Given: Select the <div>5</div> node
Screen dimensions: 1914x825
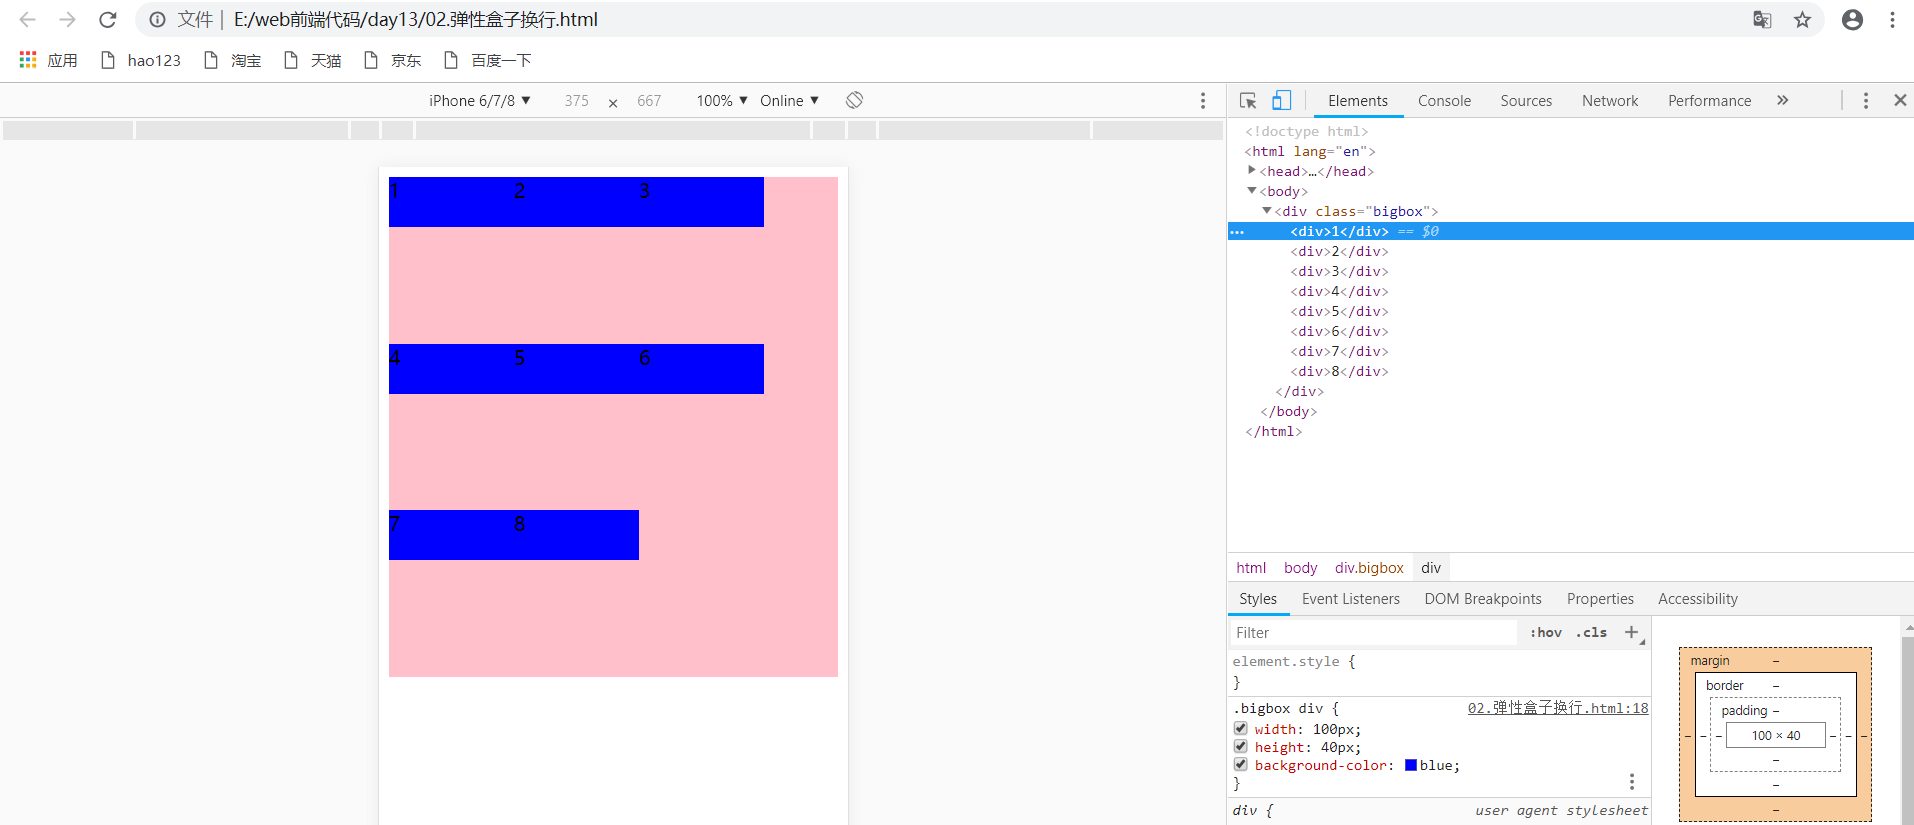Looking at the screenshot, I should click(1339, 311).
